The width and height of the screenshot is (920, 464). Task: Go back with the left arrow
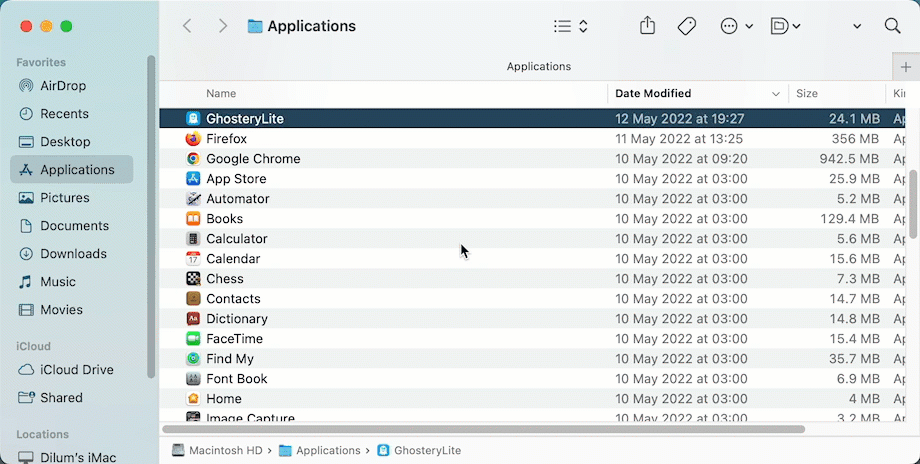[187, 26]
